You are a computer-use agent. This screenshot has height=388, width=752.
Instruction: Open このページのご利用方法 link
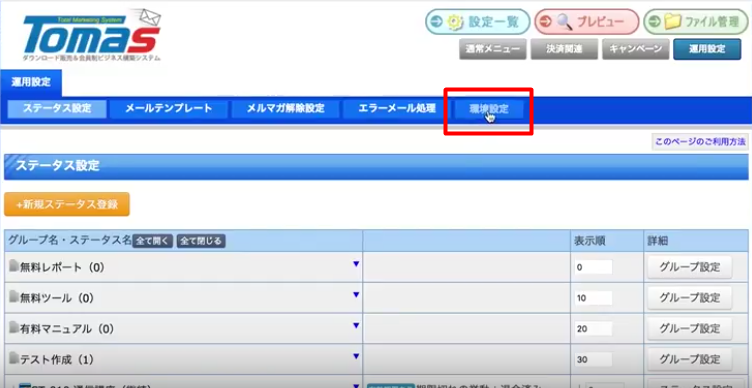click(x=700, y=142)
